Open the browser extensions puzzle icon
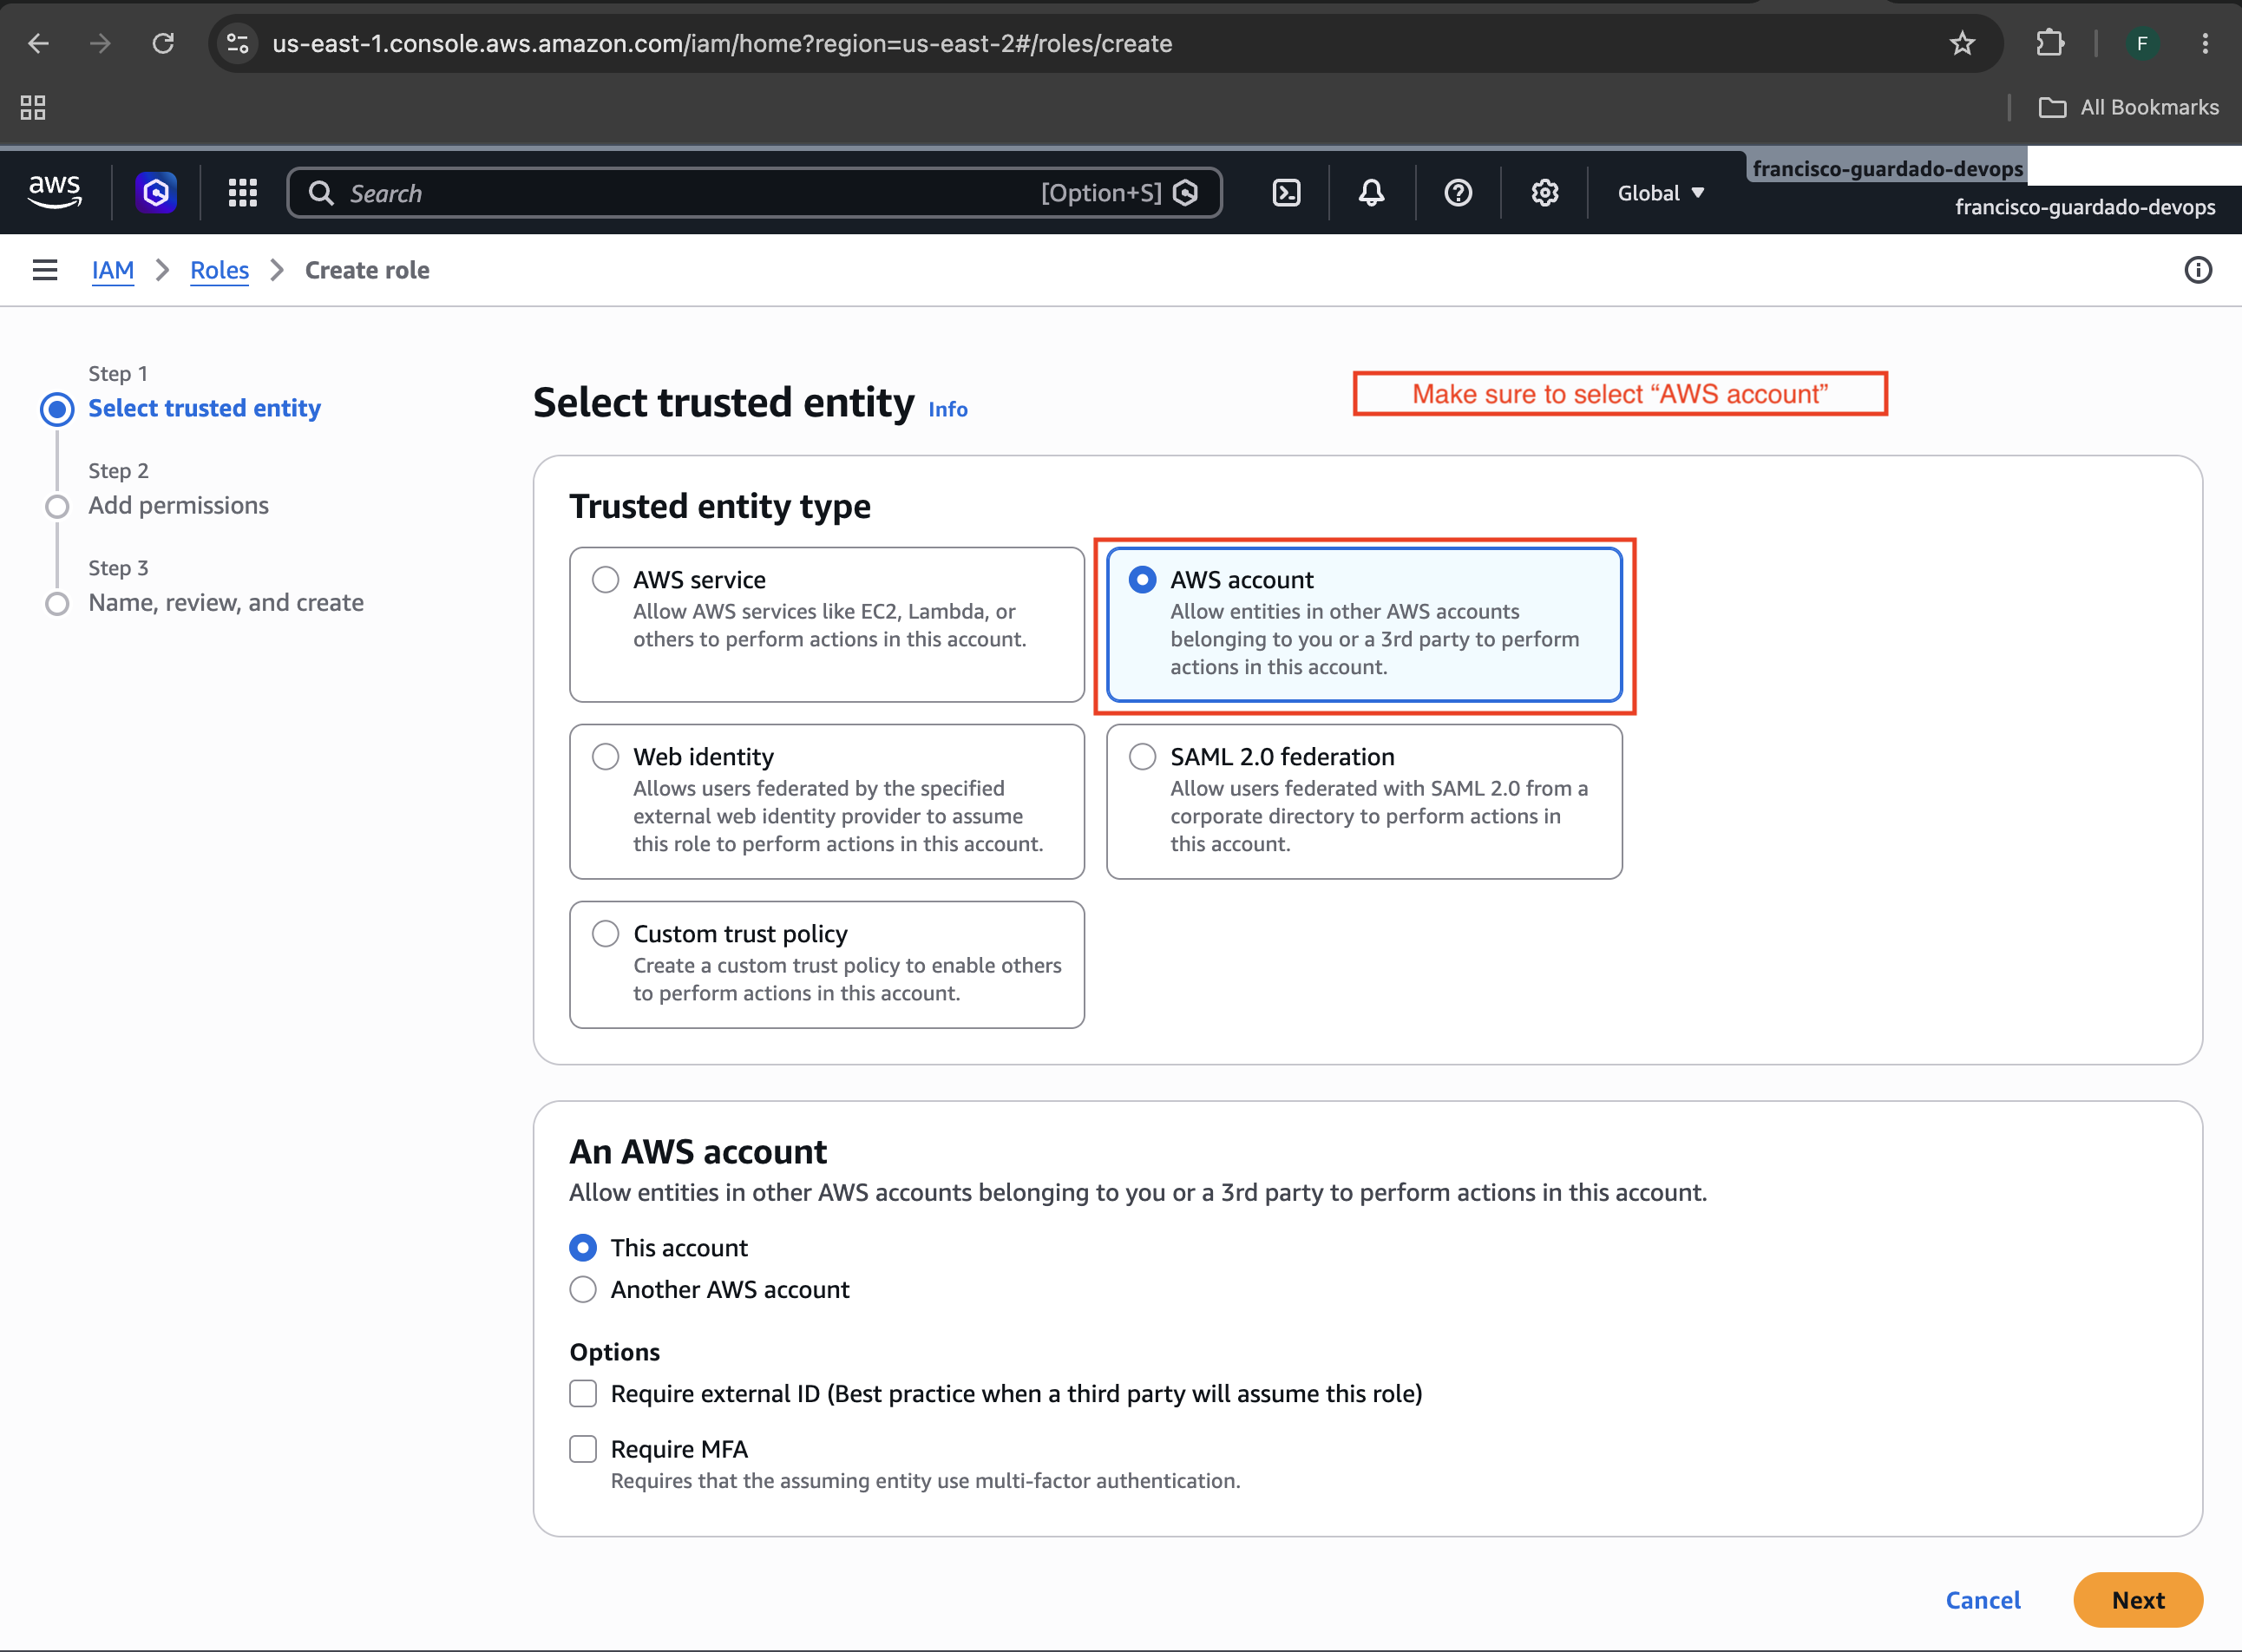 [x=2050, y=43]
